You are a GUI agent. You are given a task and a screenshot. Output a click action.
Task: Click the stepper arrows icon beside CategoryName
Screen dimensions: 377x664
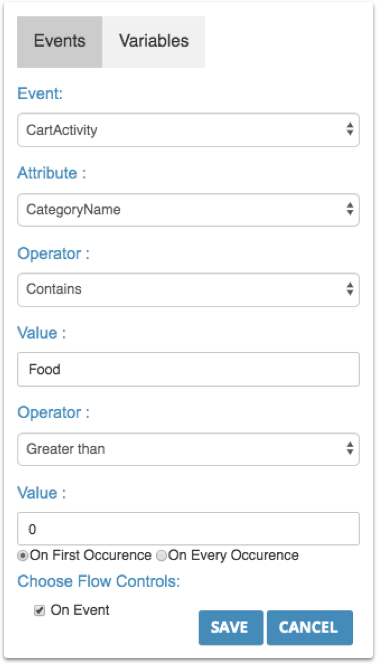click(349, 209)
